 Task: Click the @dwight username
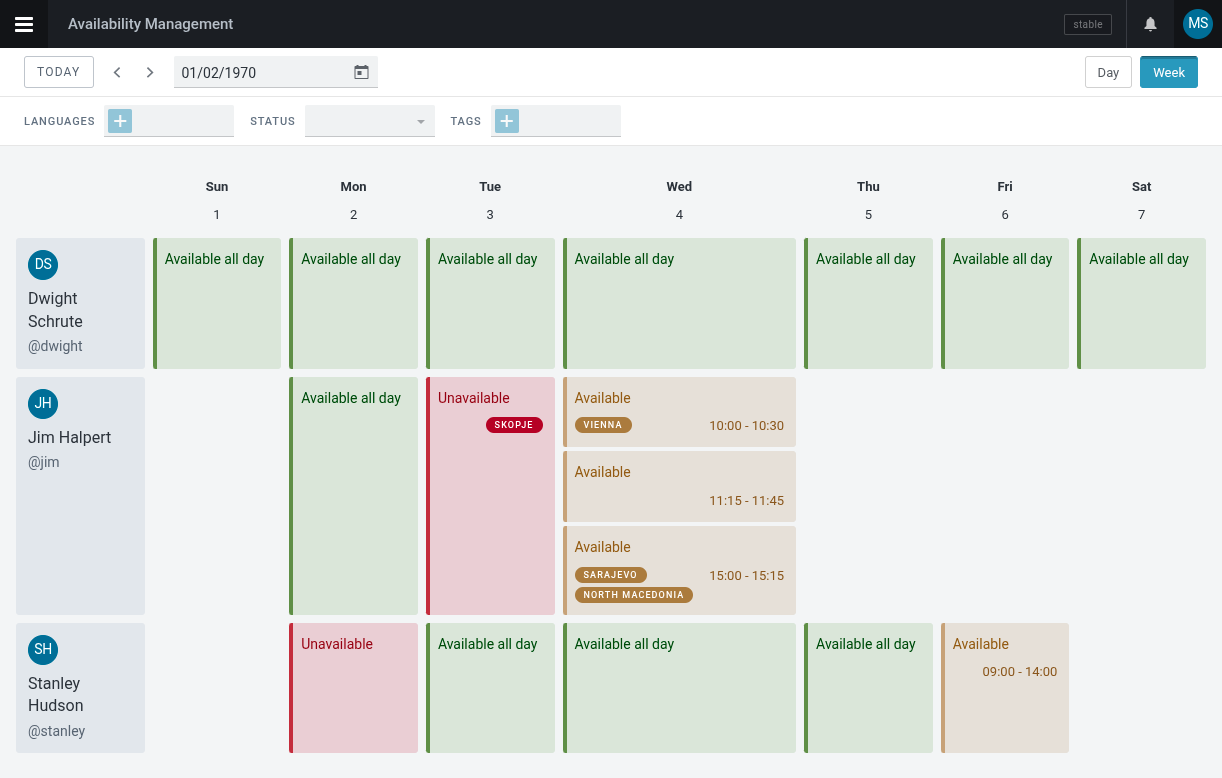coord(55,346)
